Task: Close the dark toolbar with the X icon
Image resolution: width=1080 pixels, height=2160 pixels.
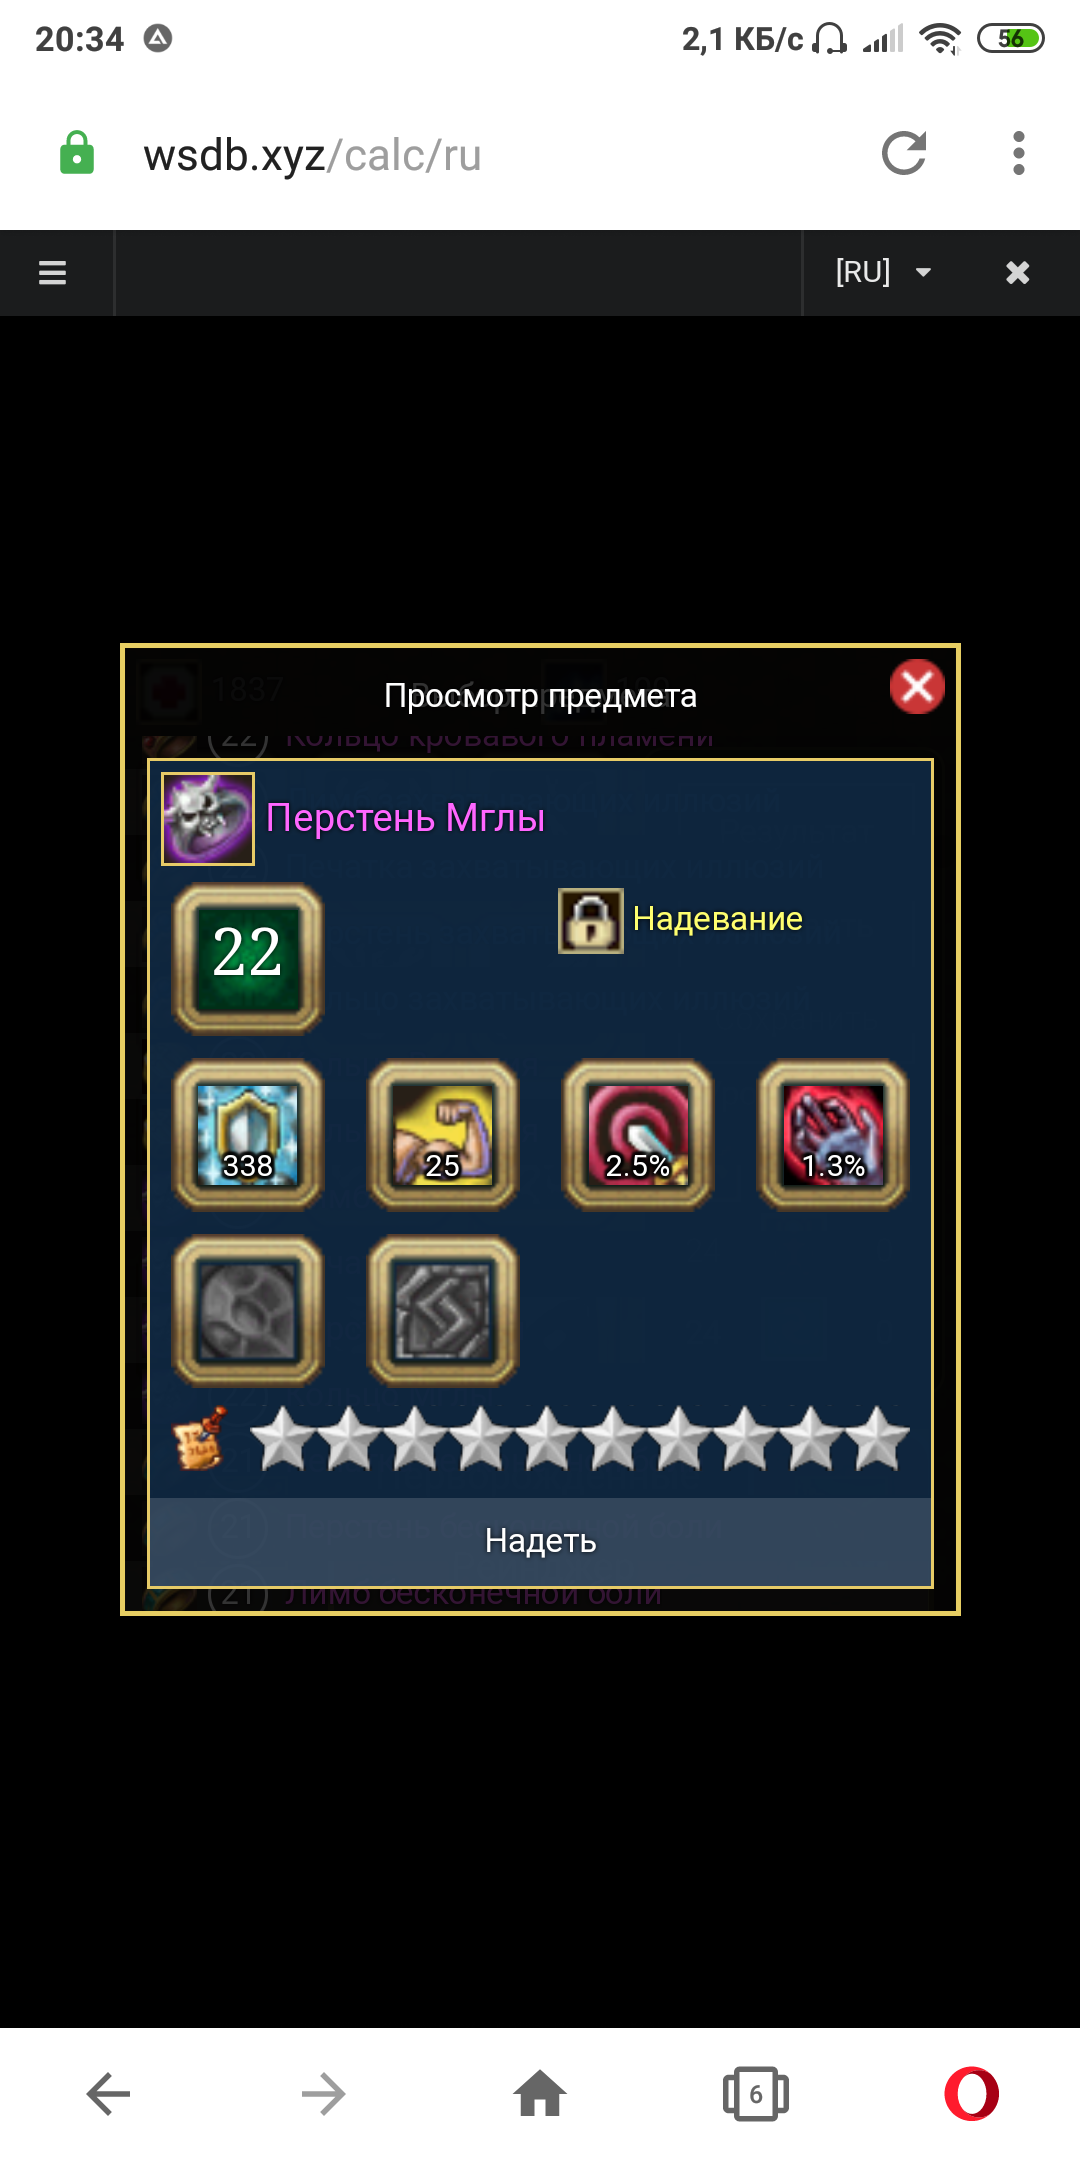Action: click(x=1017, y=272)
